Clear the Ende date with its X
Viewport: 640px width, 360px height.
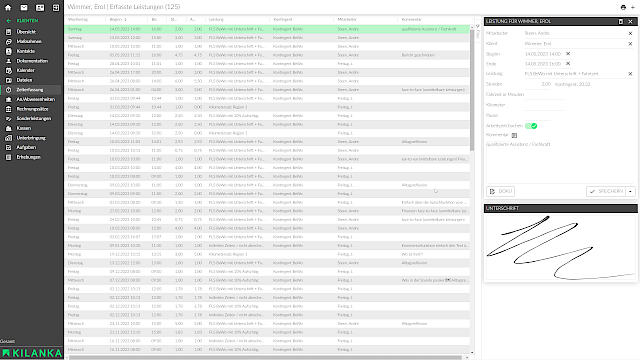[x=568, y=64]
